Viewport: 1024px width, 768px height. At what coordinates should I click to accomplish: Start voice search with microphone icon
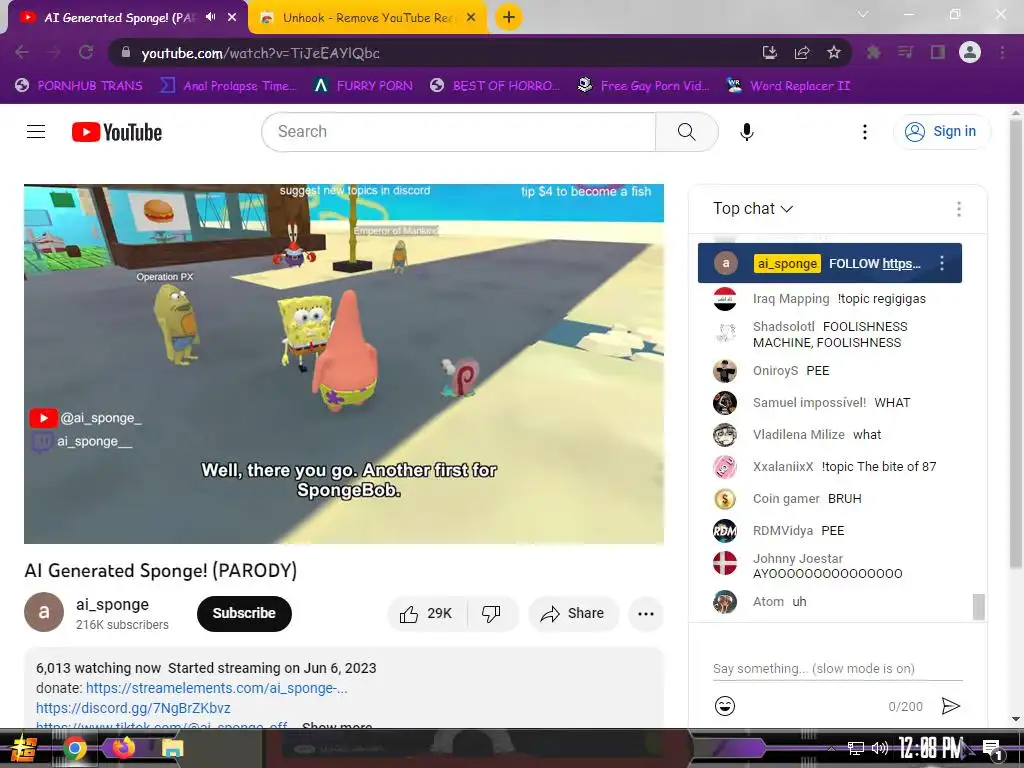click(x=746, y=132)
